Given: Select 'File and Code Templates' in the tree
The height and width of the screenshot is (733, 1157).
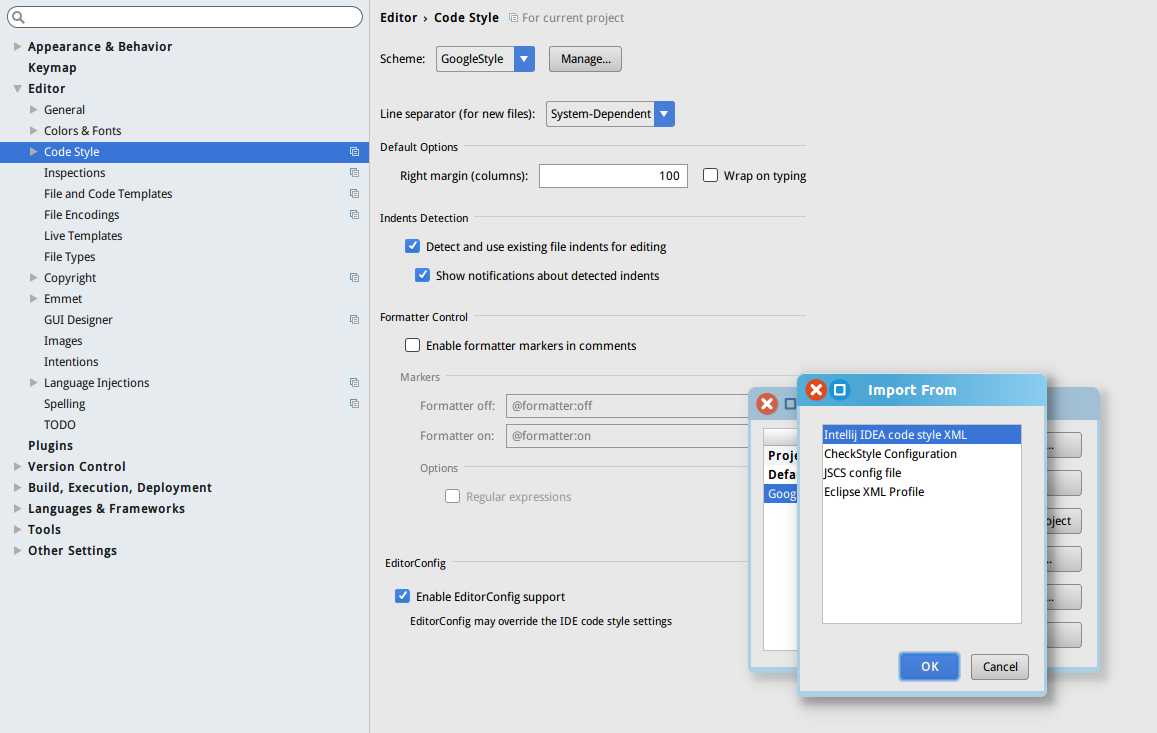Looking at the screenshot, I should tap(108, 193).
